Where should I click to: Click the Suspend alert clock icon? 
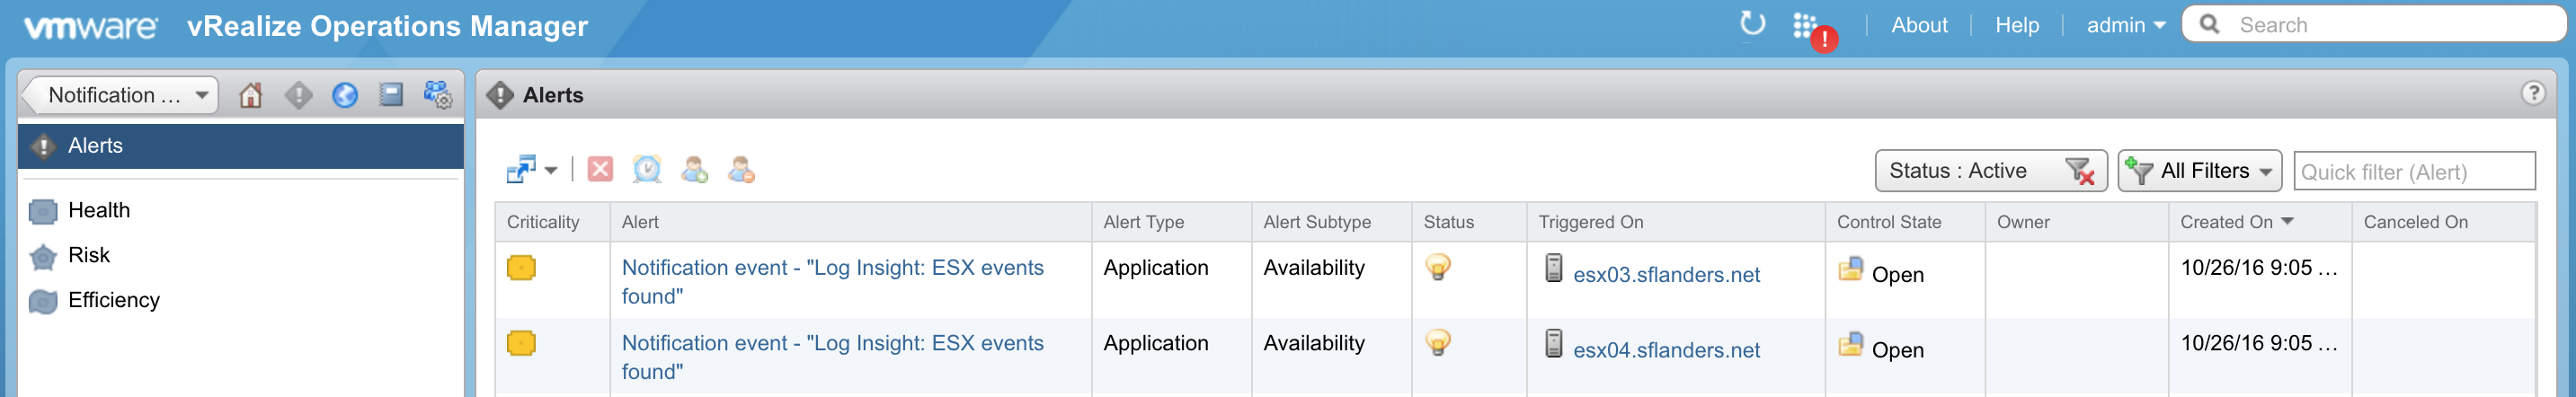pyautogui.click(x=647, y=169)
